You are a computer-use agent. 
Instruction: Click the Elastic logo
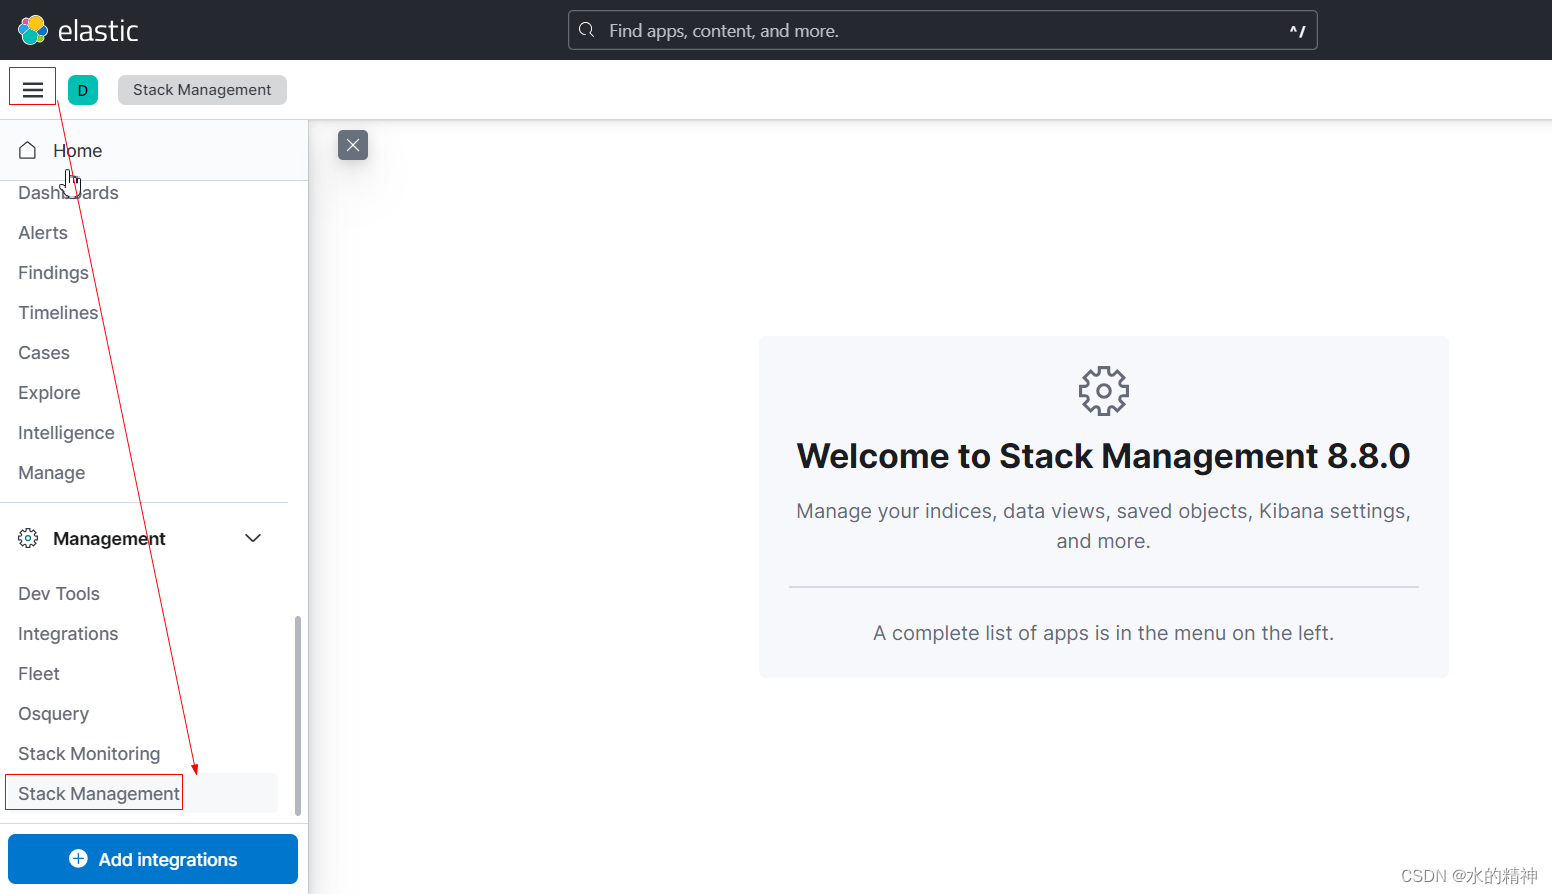point(76,30)
